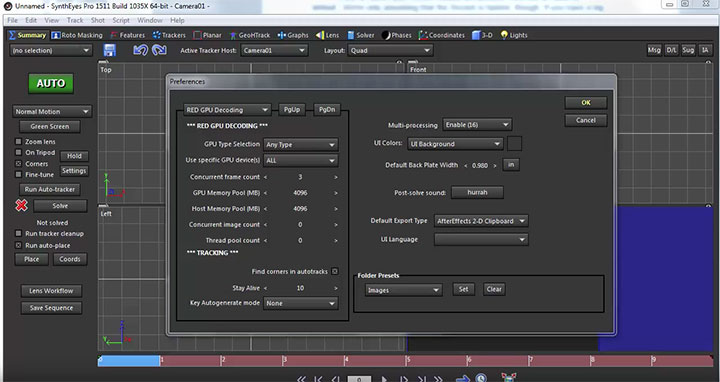
Task: Enable the Zoom lens checkbox
Action: pos(18,141)
